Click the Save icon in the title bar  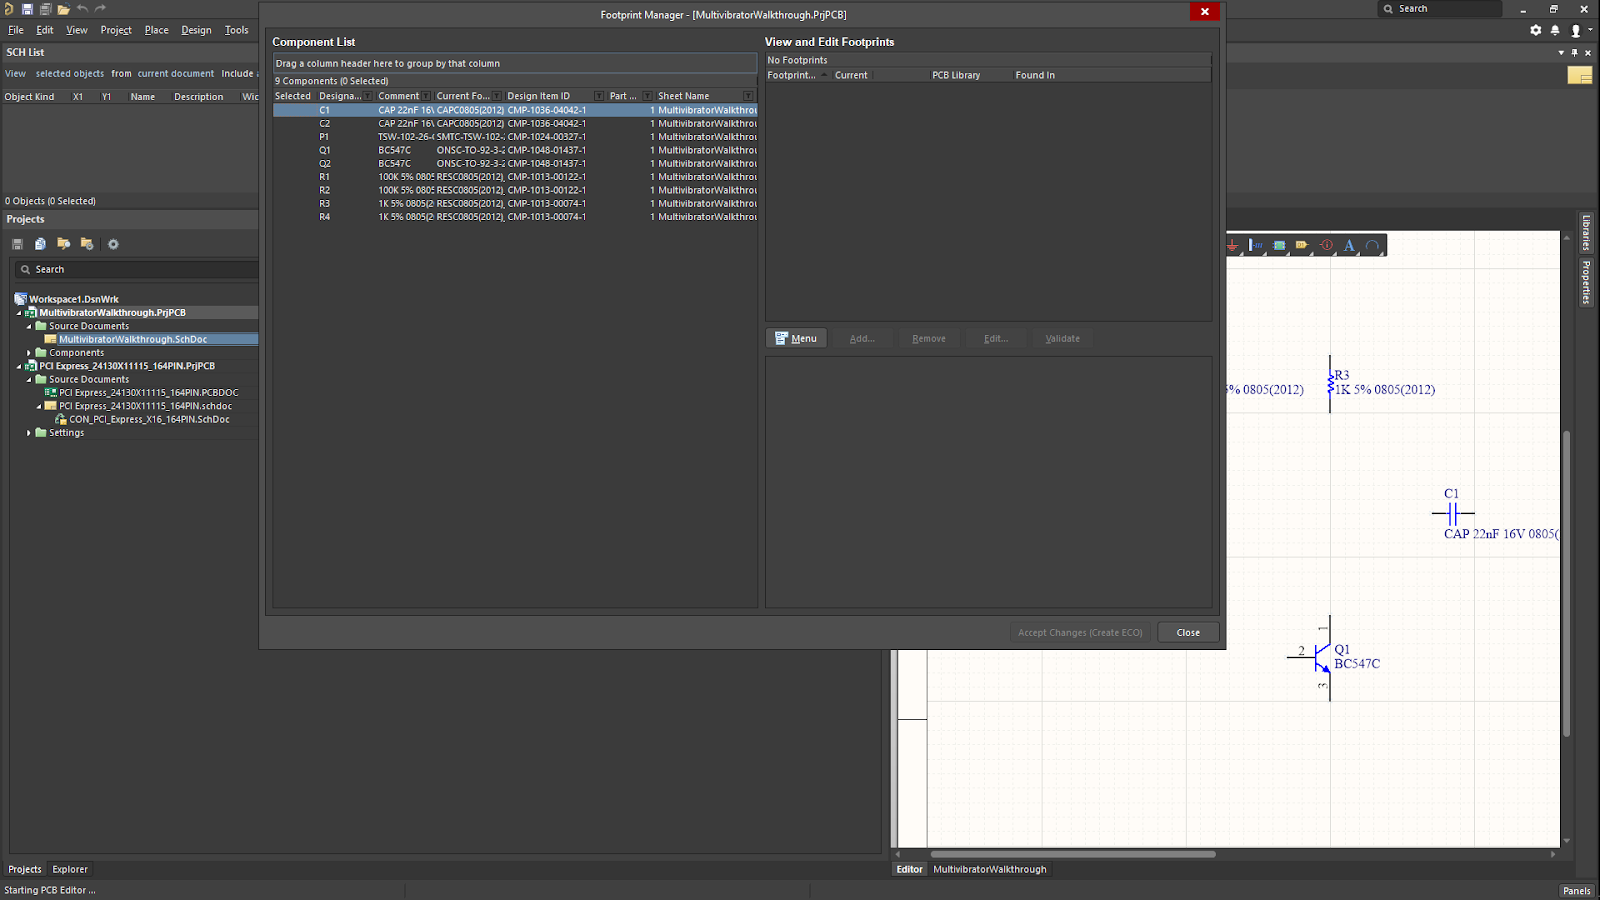27,9
